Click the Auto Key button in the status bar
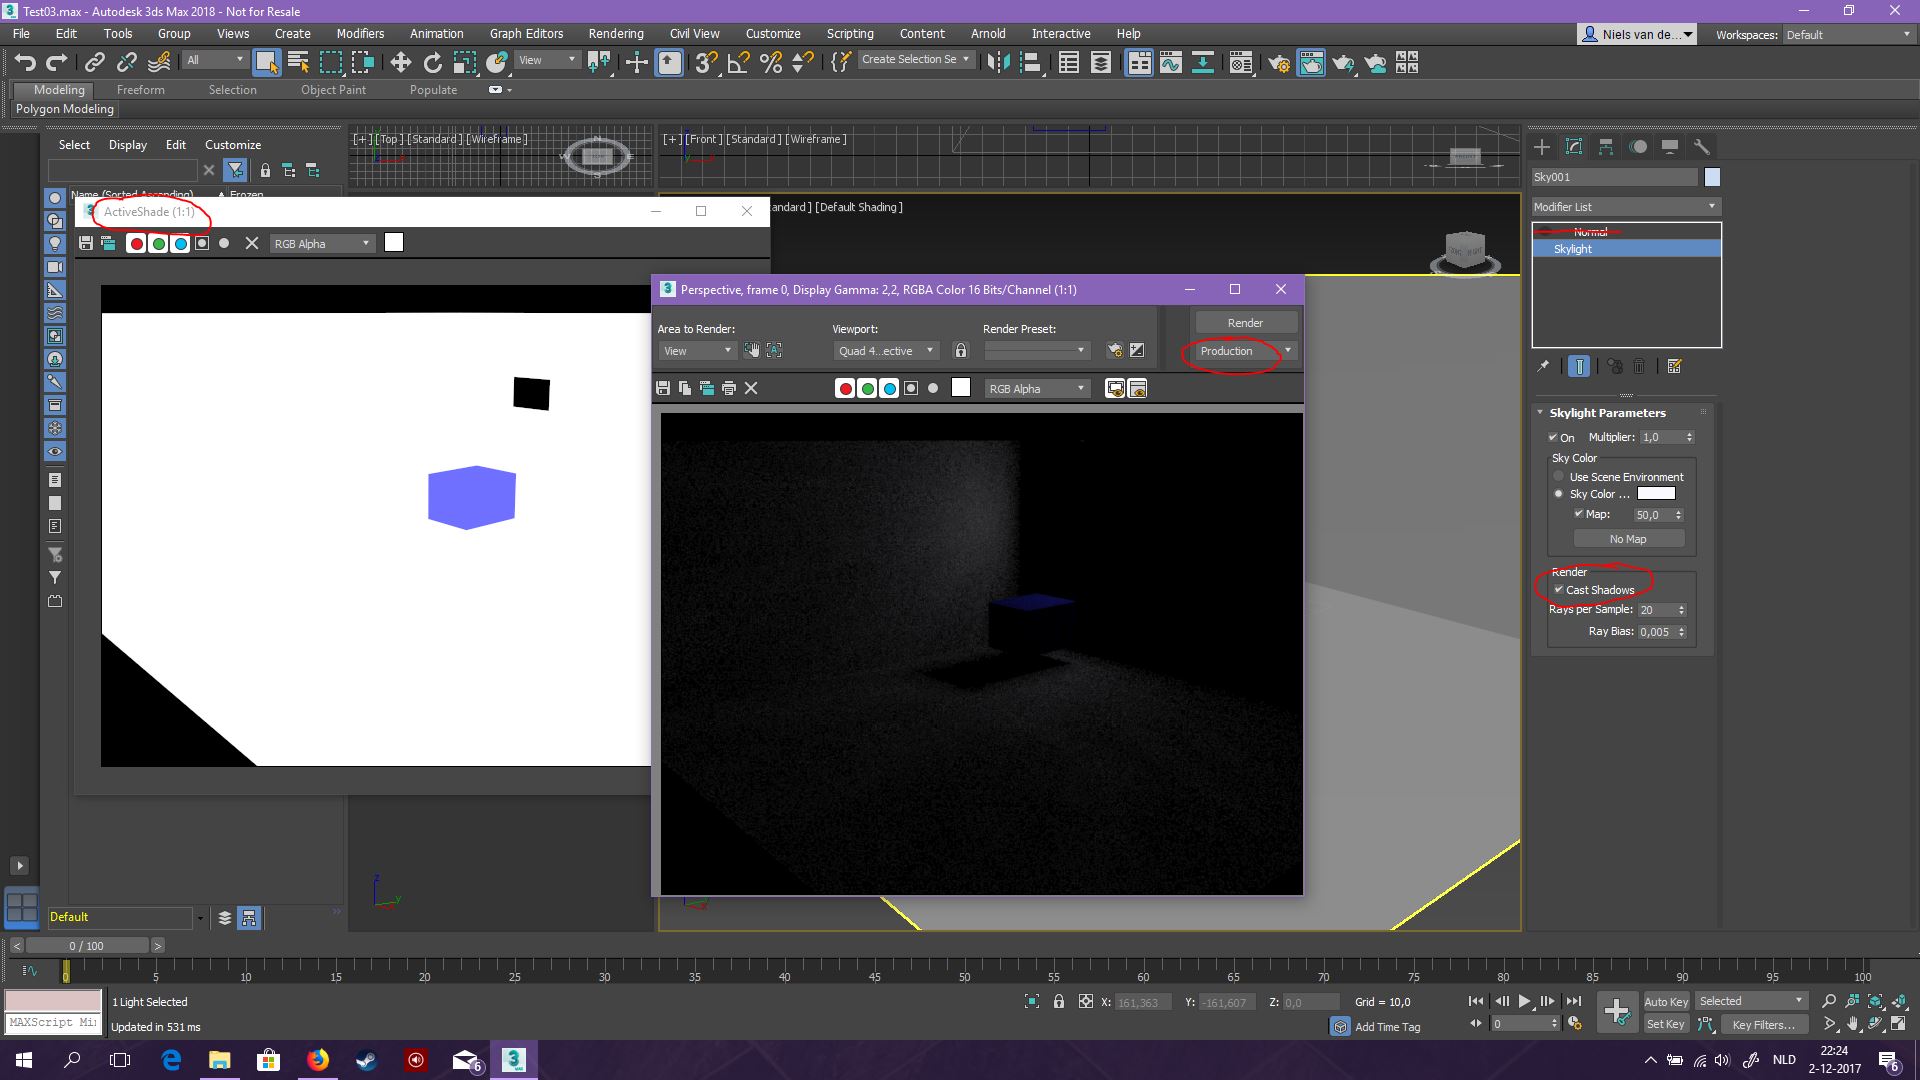The height and width of the screenshot is (1080, 1920). [x=1666, y=1001]
